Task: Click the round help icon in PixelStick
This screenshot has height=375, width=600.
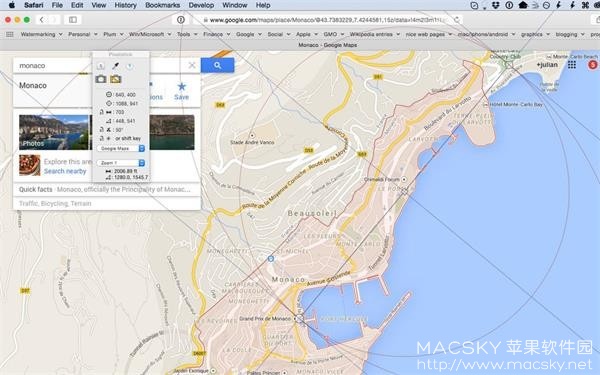Action: pos(130,66)
